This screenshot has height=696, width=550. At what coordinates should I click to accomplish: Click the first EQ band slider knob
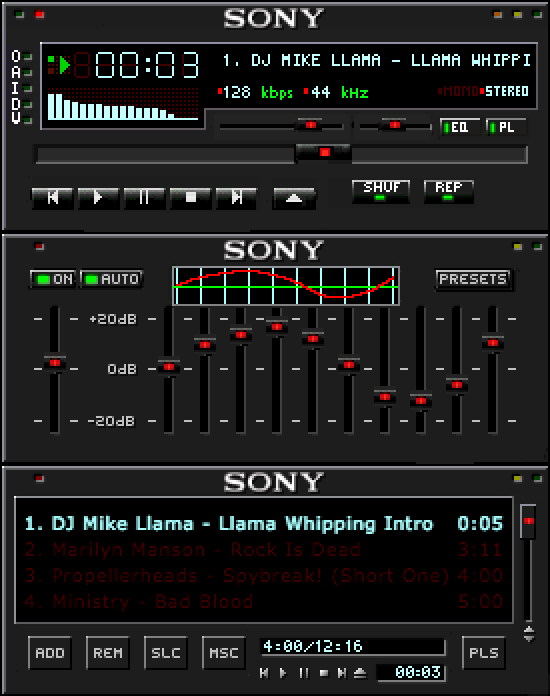[169, 367]
